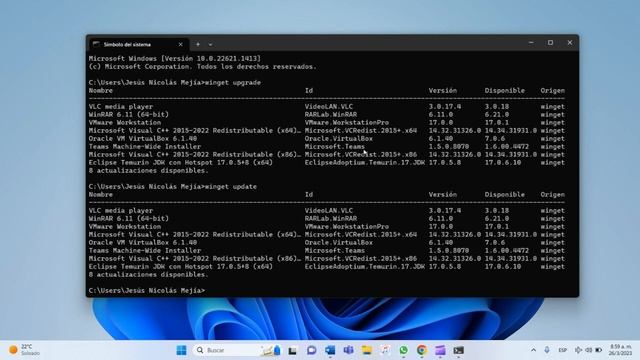The width and height of the screenshot is (640, 360).
Task: Open the purple app icon beside Chrome
Action: click(440, 350)
